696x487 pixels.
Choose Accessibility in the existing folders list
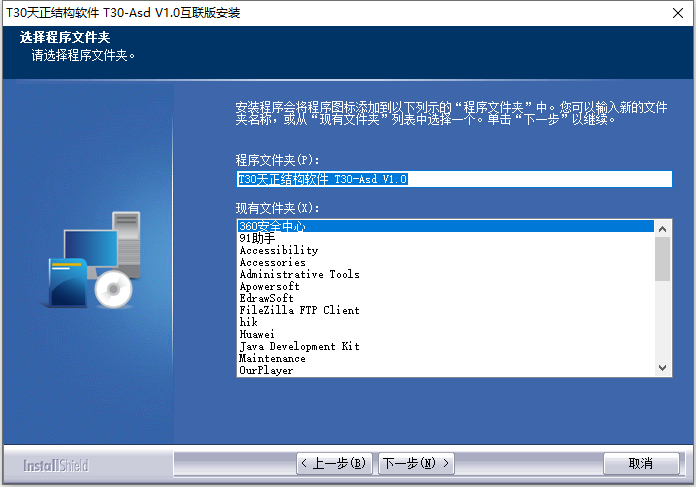pyautogui.click(x=446, y=250)
